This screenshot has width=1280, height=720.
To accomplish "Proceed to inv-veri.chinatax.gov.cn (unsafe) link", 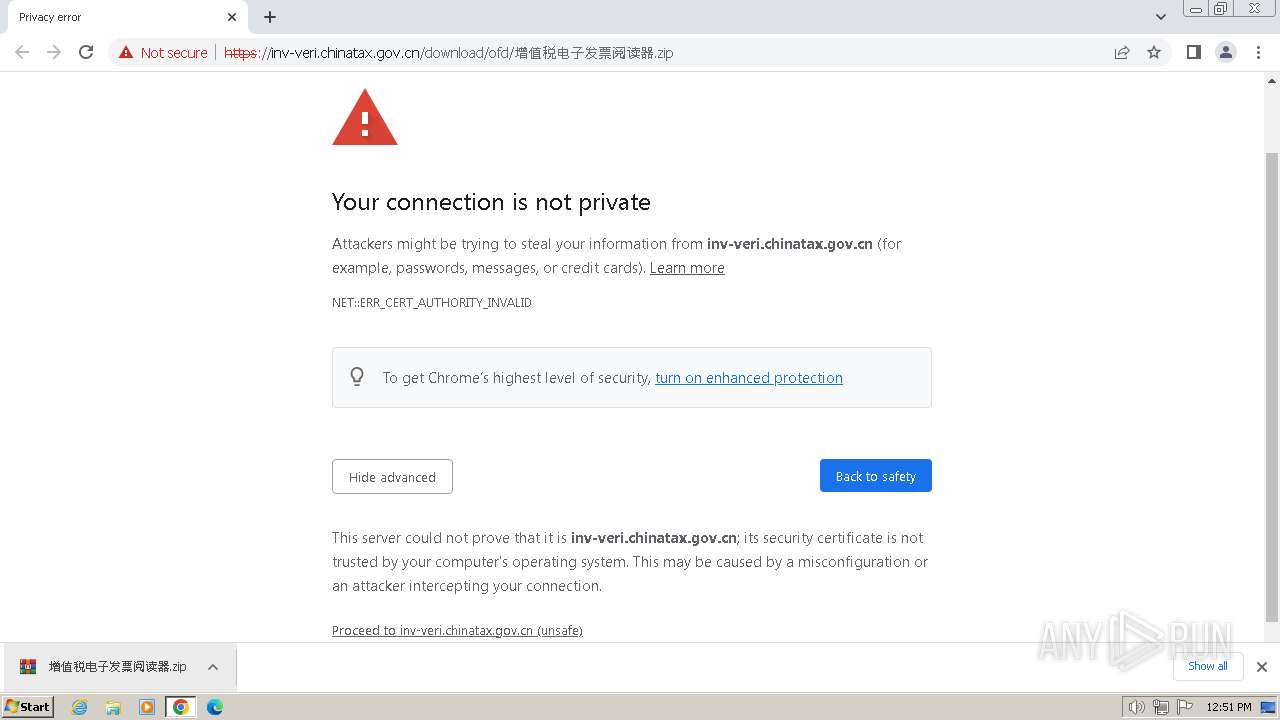I will tap(457, 631).
